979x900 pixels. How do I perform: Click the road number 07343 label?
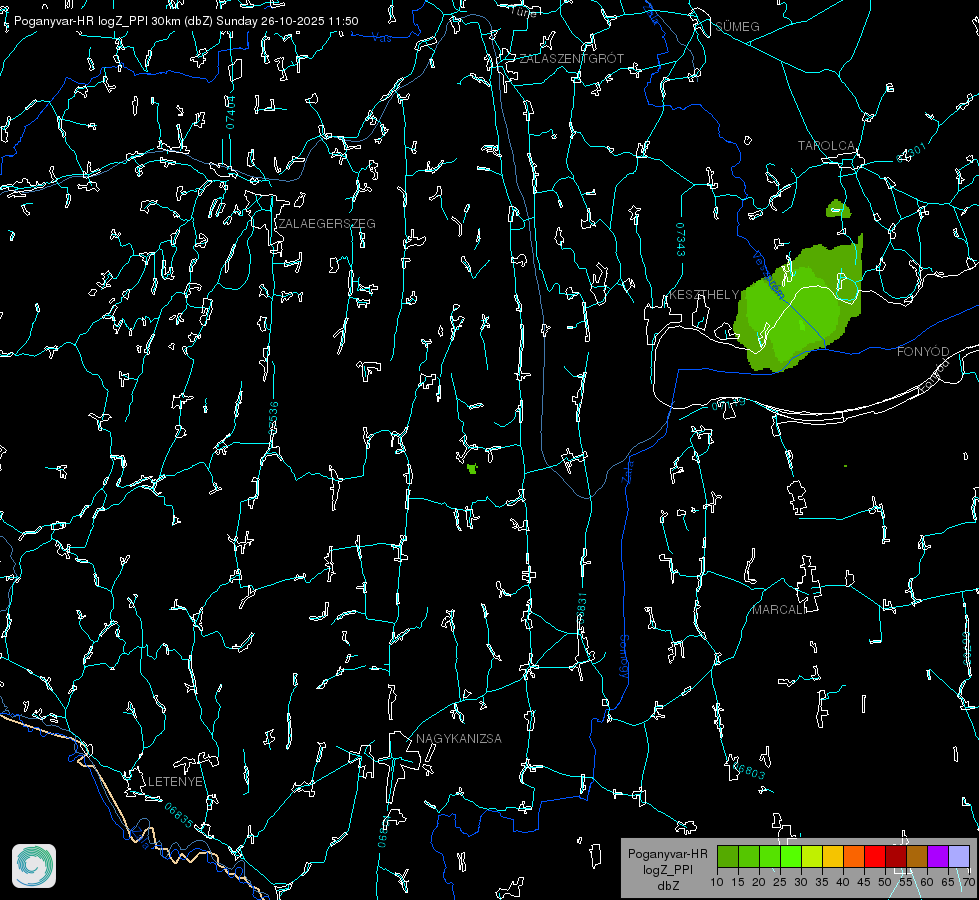pos(681,239)
